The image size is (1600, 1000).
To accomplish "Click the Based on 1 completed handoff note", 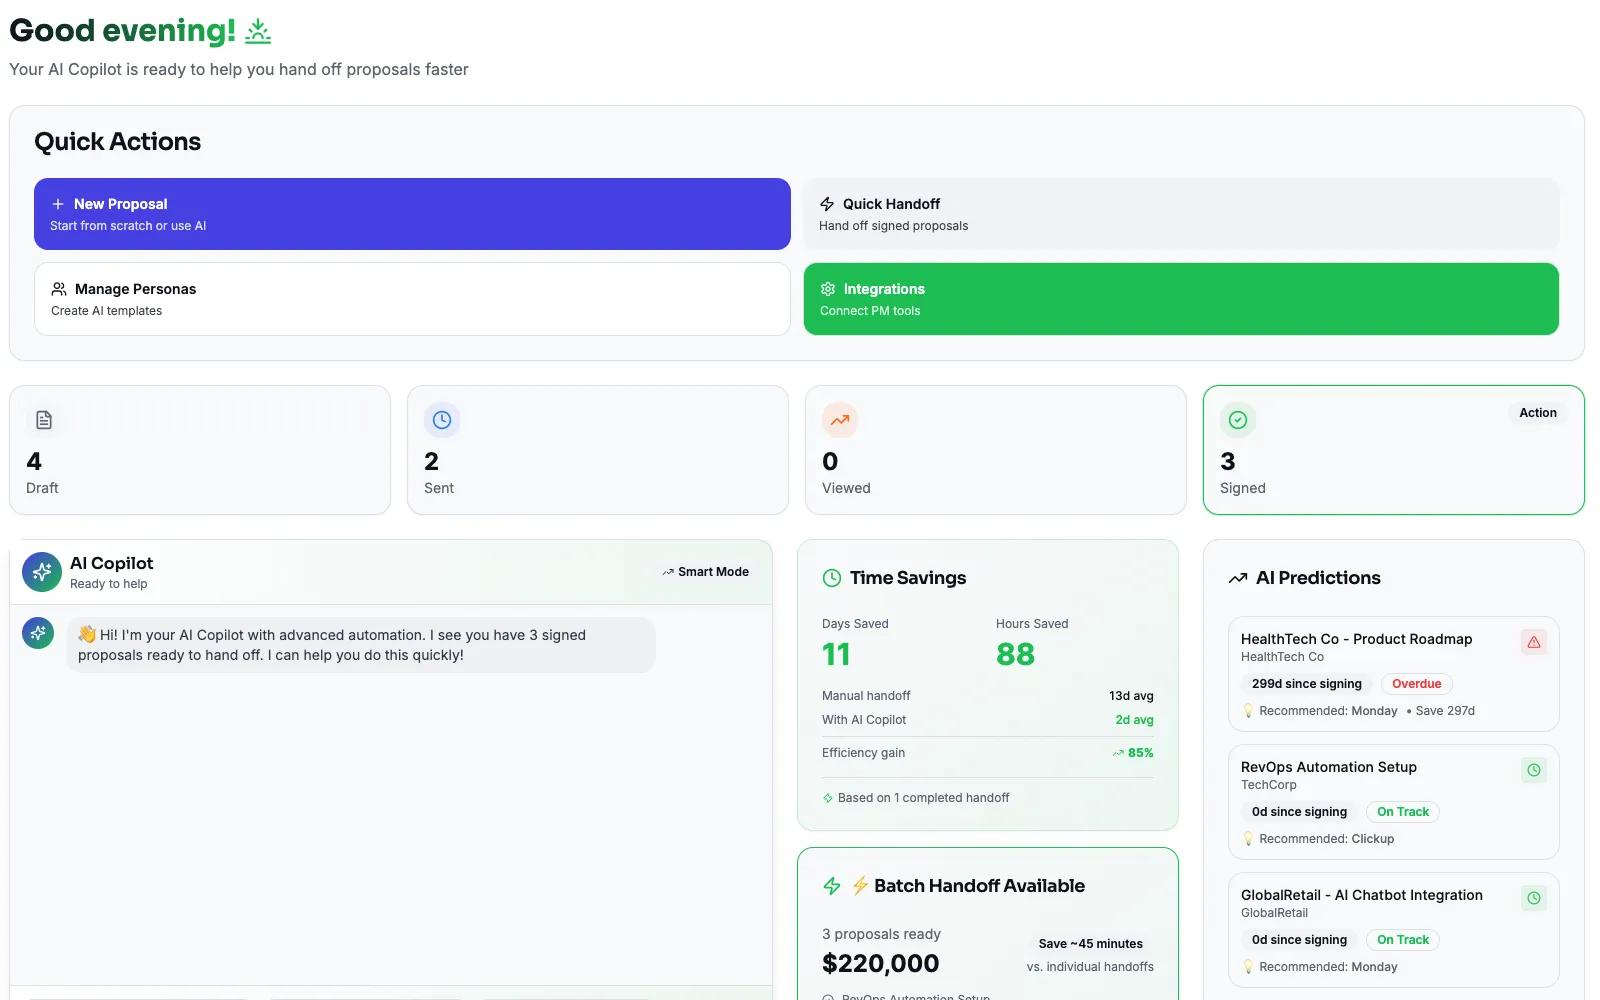I will tap(923, 798).
